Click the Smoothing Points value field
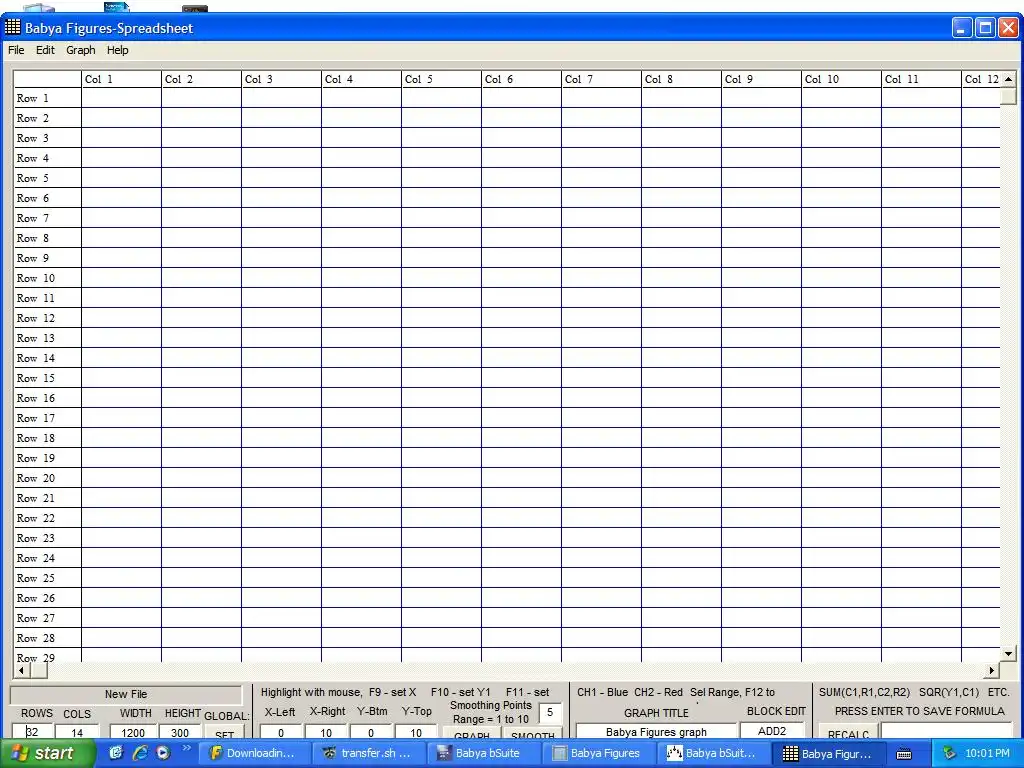Image resolution: width=1024 pixels, height=768 pixels. pyautogui.click(x=550, y=712)
